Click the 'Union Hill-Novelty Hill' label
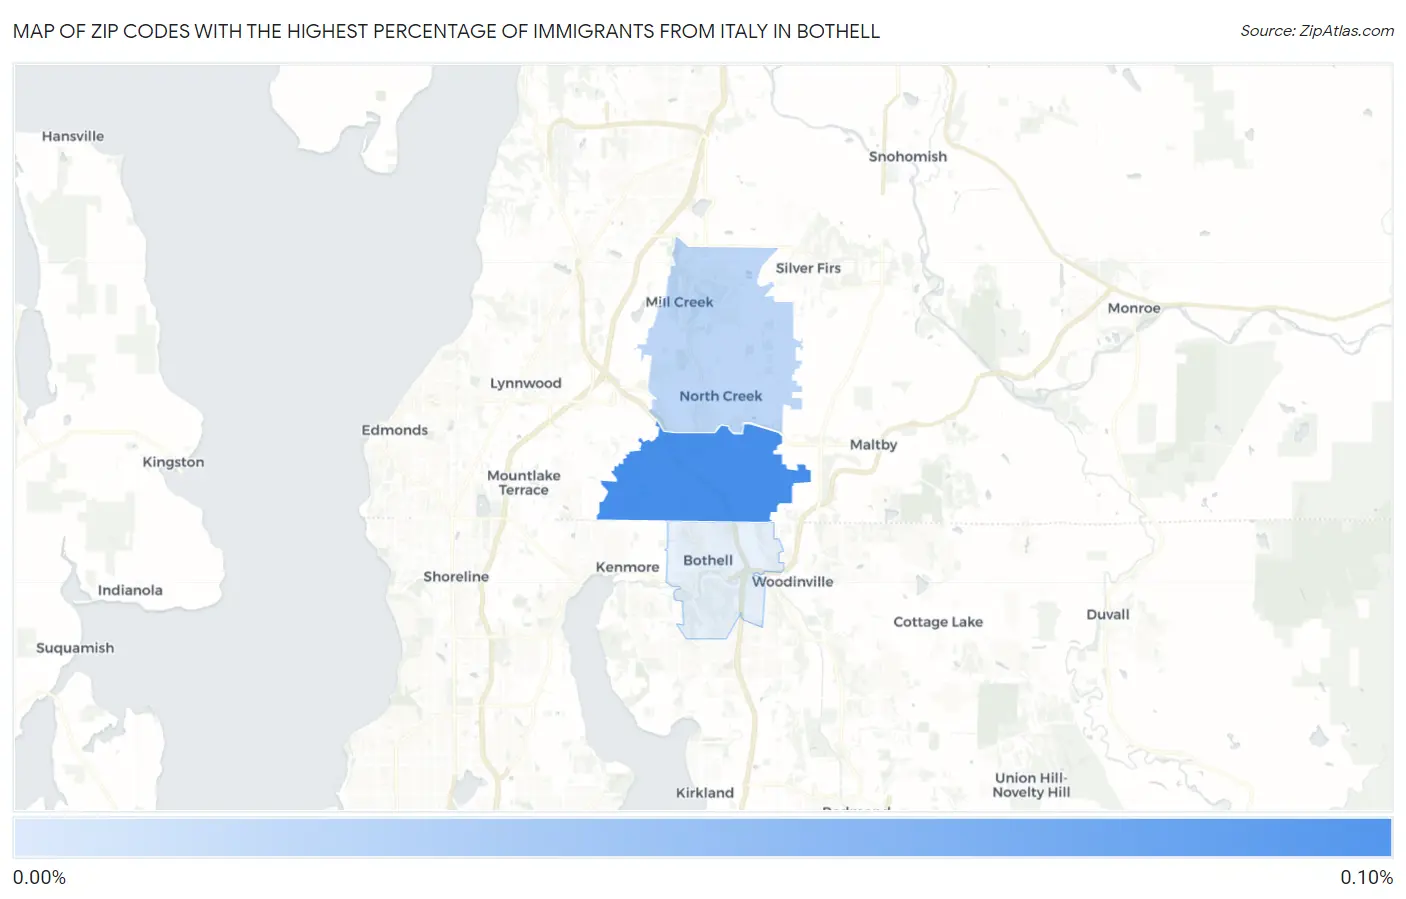Viewport: 1406px width, 899px height. click(1031, 785)
